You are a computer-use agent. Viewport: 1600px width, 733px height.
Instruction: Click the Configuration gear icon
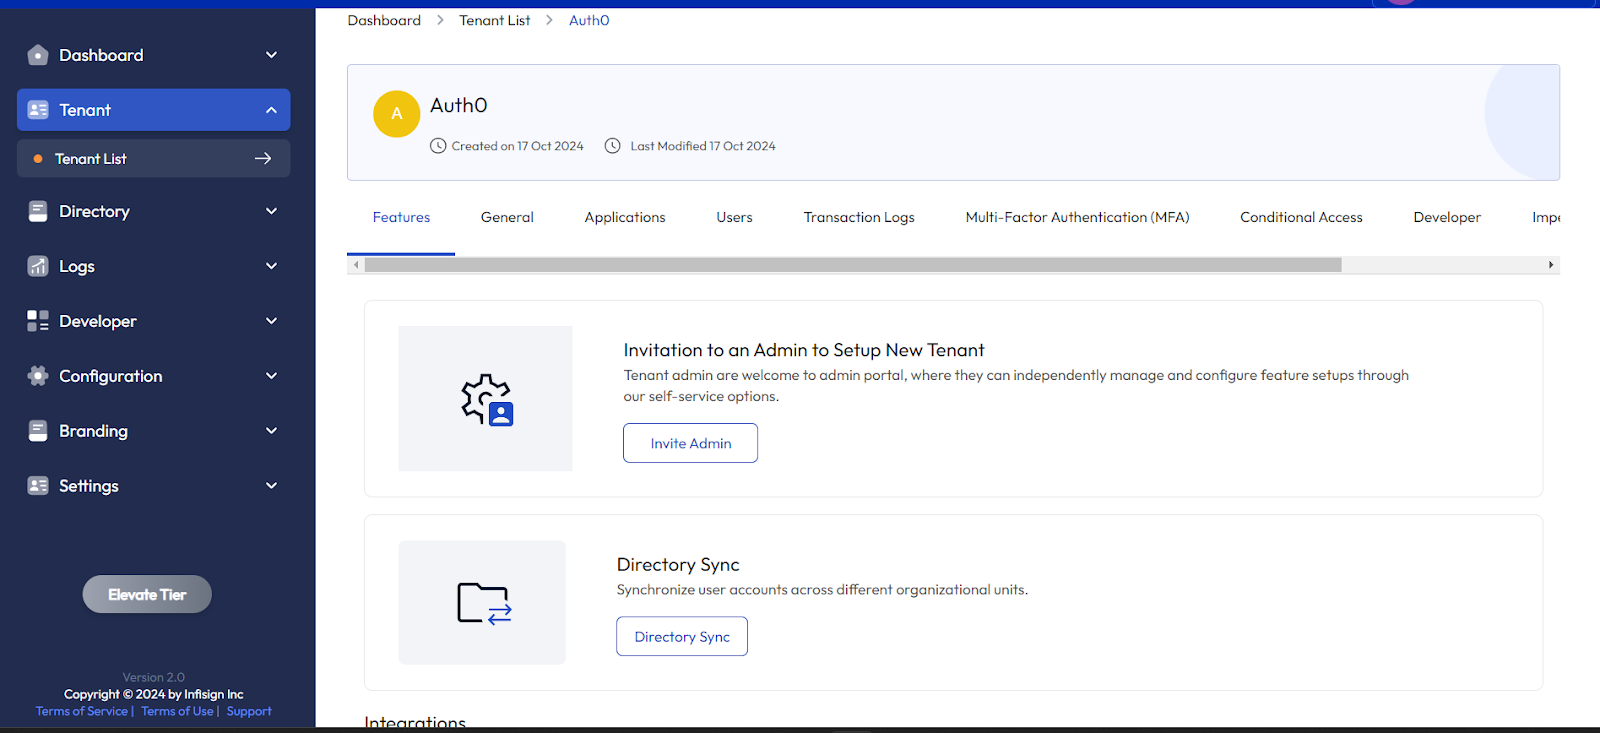click(x=38, y=376)
